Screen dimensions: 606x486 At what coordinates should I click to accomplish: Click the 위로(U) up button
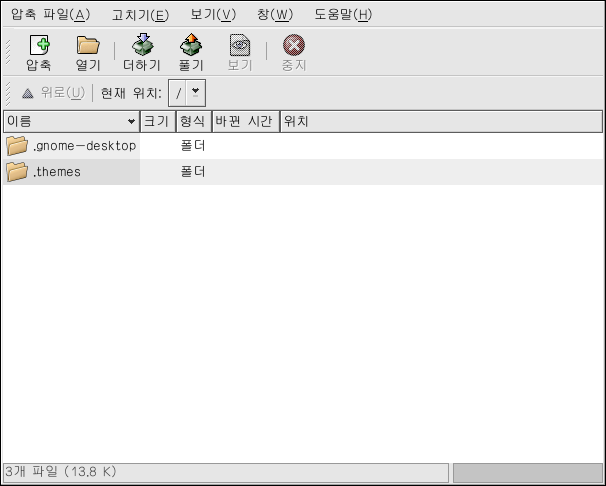(x=53, y=92)
